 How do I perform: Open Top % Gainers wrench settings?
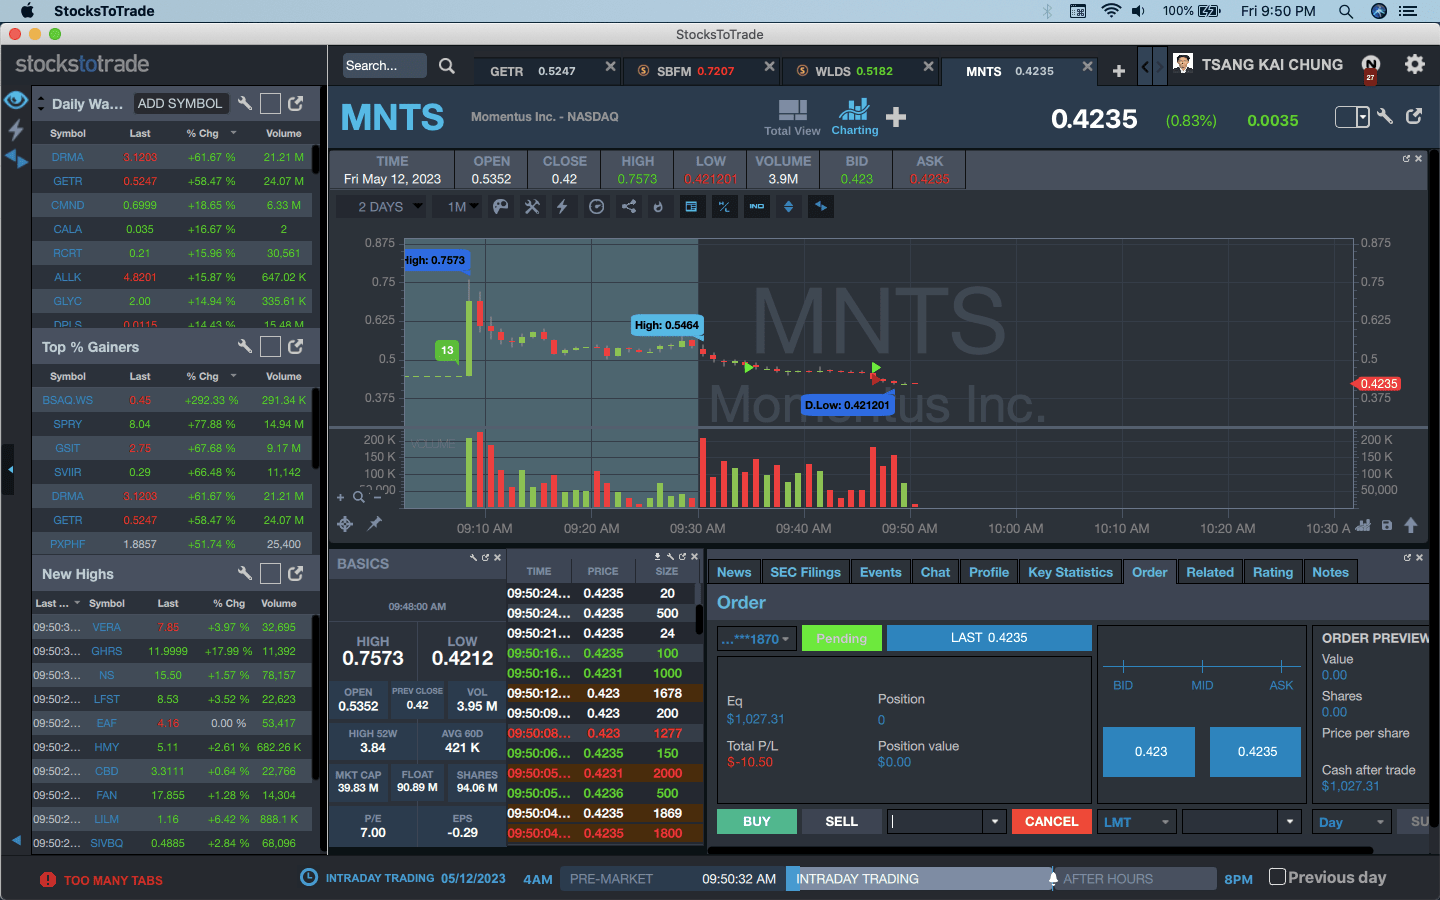245,346
